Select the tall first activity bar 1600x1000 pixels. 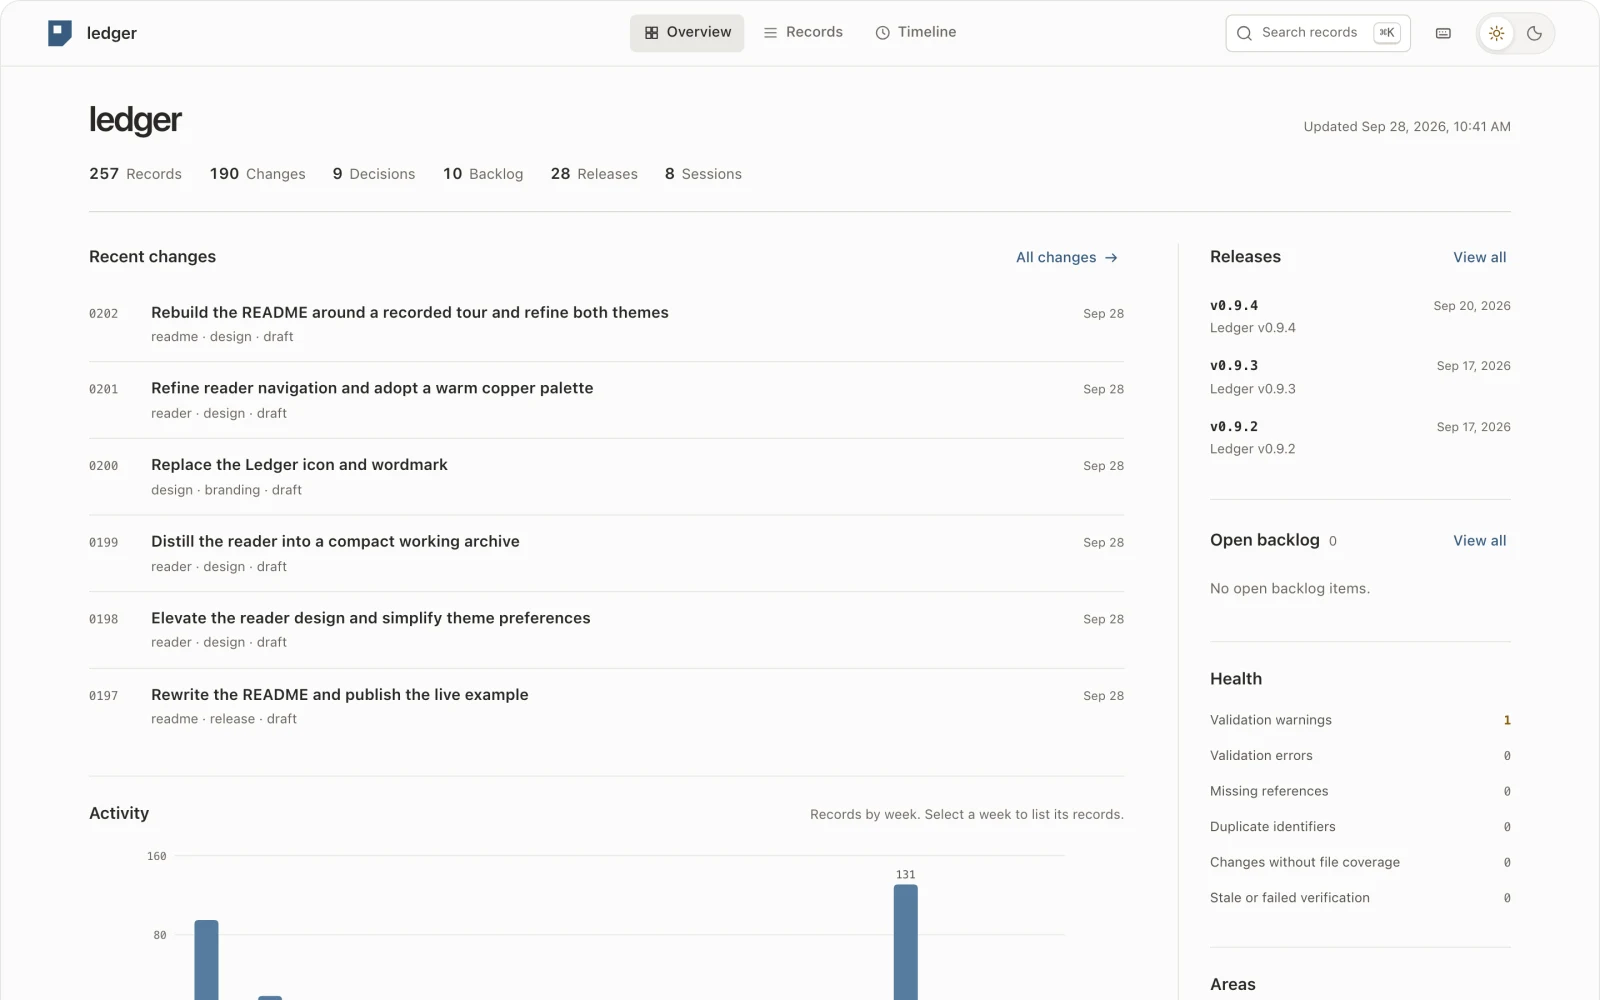click(x=206, y=960)
